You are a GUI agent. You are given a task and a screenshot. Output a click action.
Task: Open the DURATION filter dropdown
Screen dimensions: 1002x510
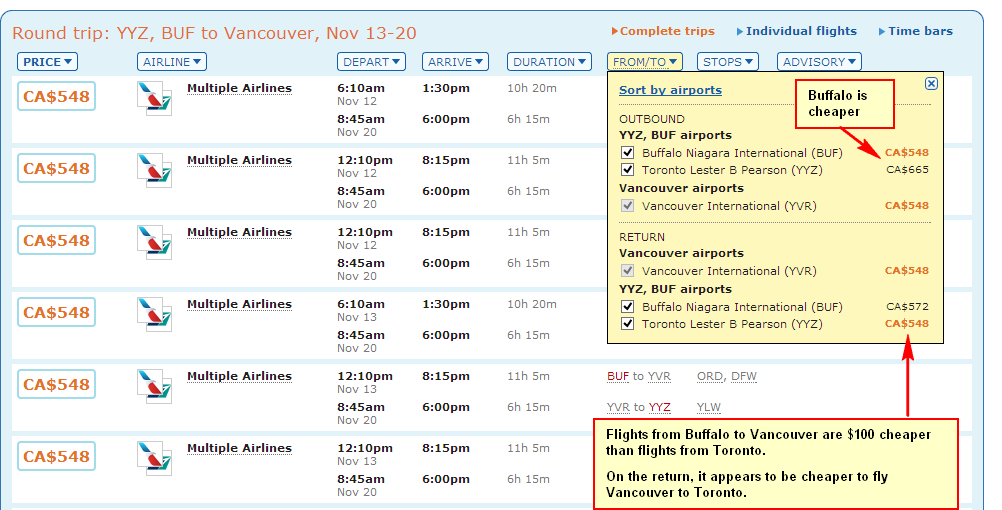pos(549,62)
